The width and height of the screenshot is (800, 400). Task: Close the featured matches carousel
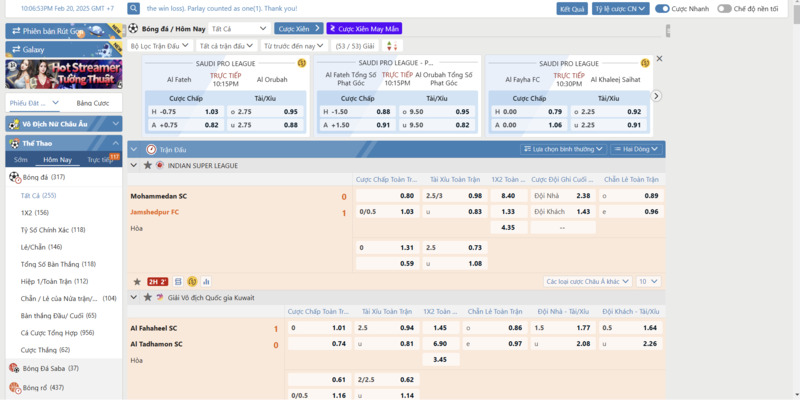click(x=659, y=59)
